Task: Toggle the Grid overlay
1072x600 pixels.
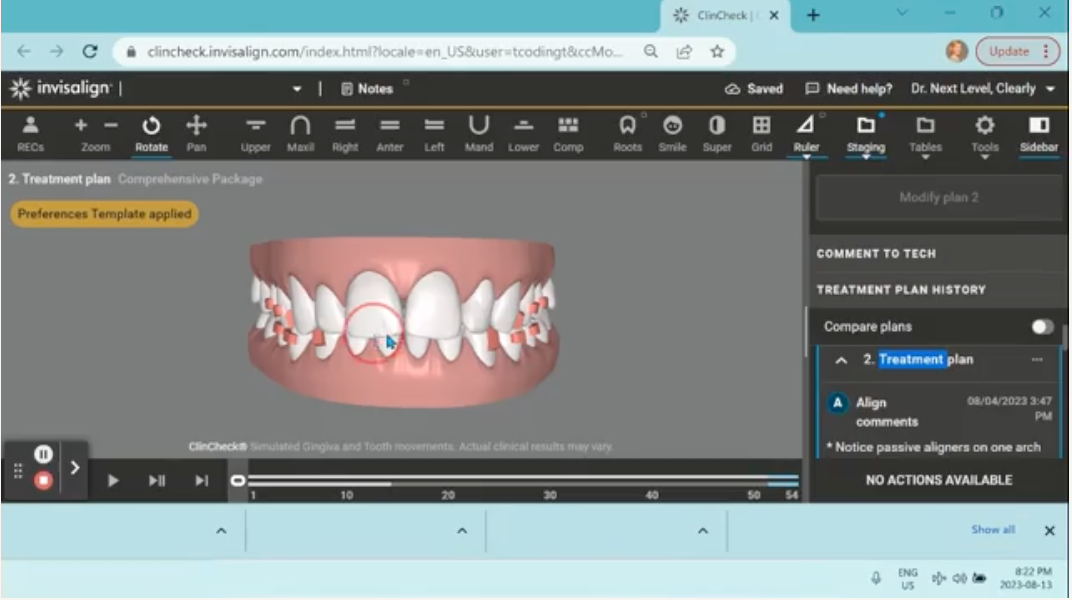Action: coord(761,134)
